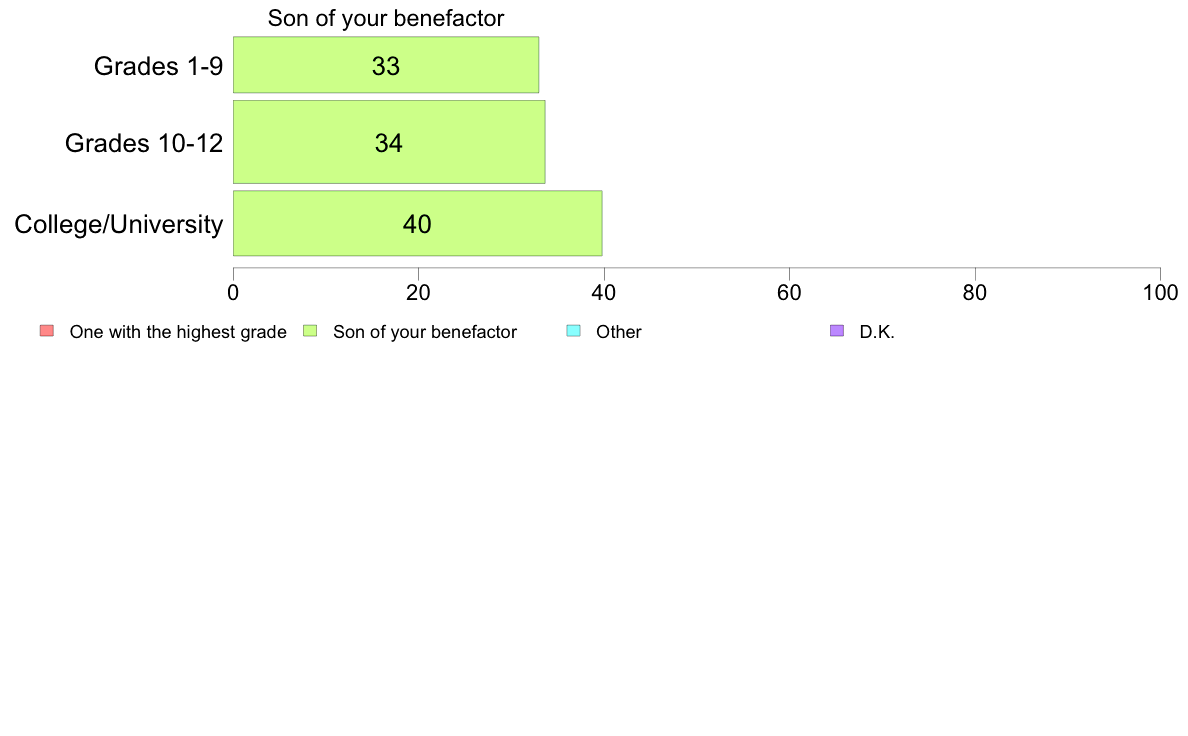Select the Grades 10-12 bar
Screen dimensions: 1188x736
(389, 142)
